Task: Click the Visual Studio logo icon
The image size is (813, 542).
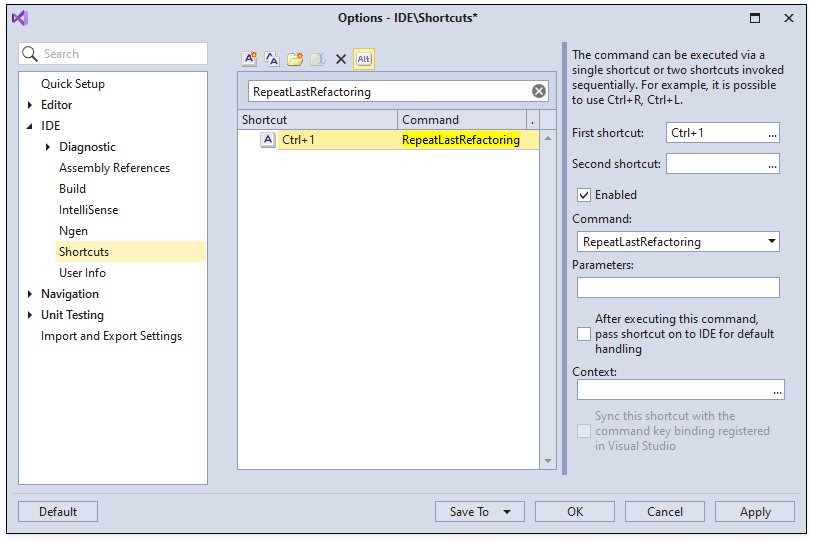Action: (x=20, y=18)
